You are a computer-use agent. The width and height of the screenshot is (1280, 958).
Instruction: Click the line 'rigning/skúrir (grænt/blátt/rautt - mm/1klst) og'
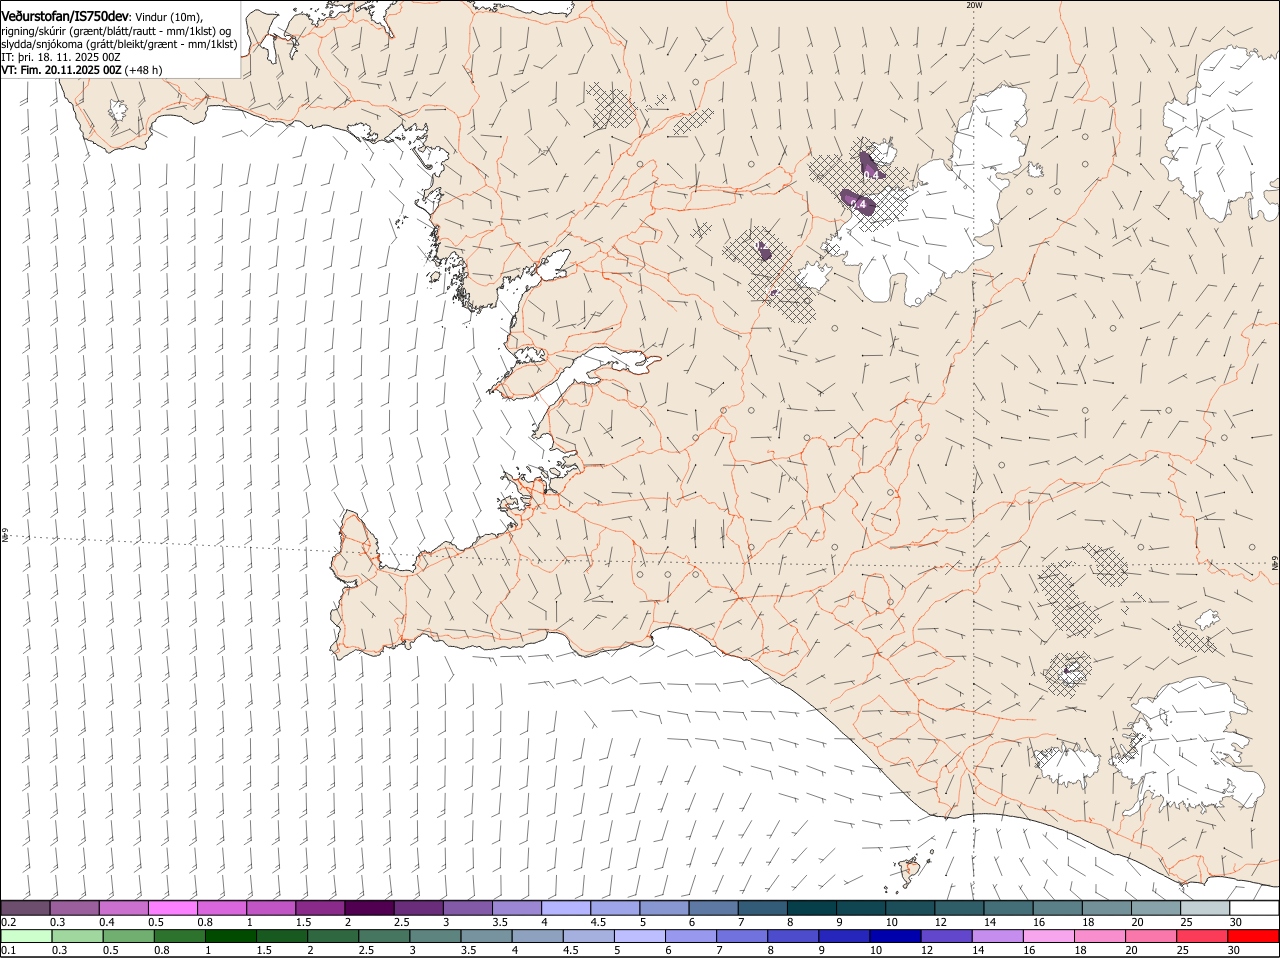click(x=116, y=31)
